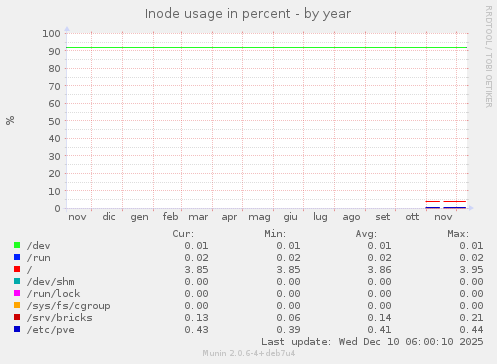This screenshot has height=364, width=497.
Task: Select the /sys/fs/cgroup legend label
Action: click(x=68, y=306)
